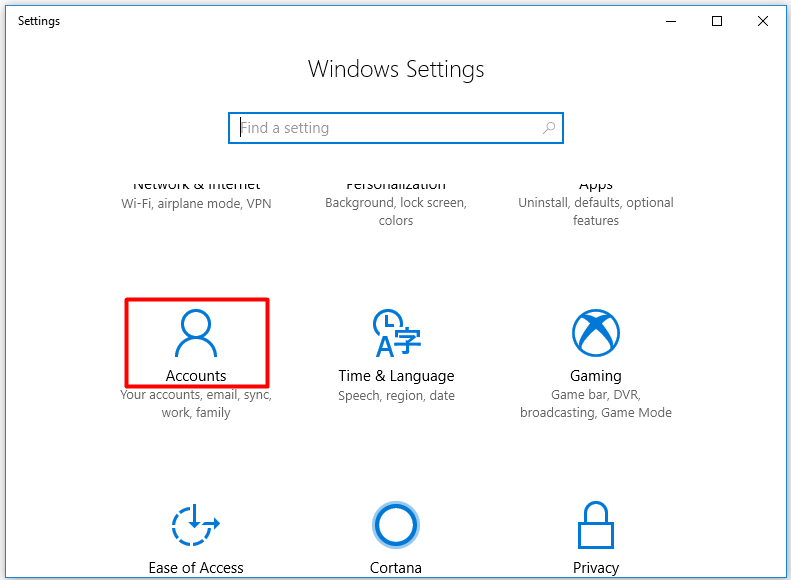Click 'Game bar, DVR, broadcasting' description

(596, 403)
